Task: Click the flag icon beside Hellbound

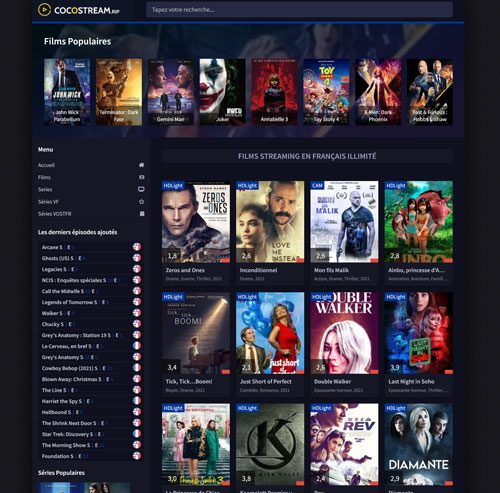Action: 137,412
